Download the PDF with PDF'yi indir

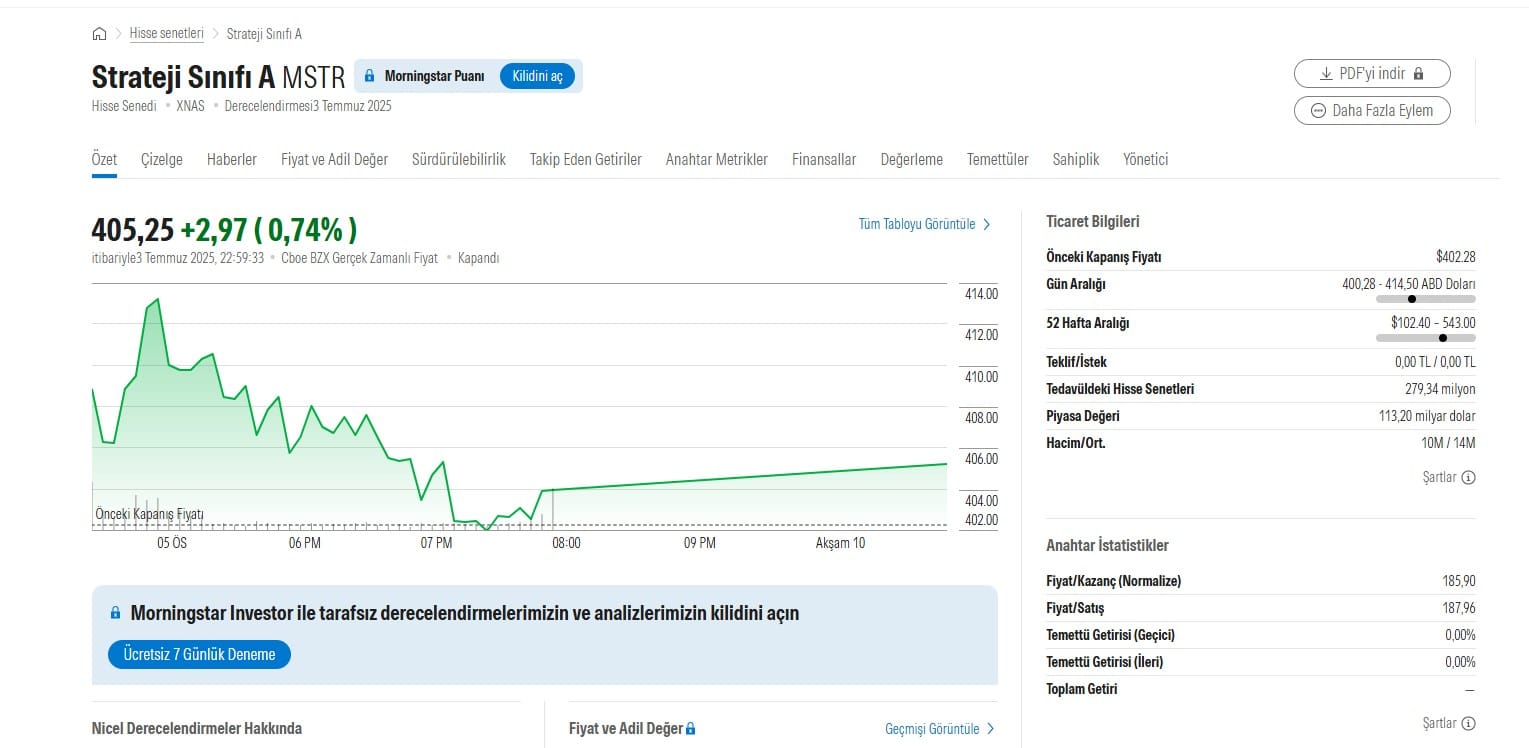pos(1372,73)
